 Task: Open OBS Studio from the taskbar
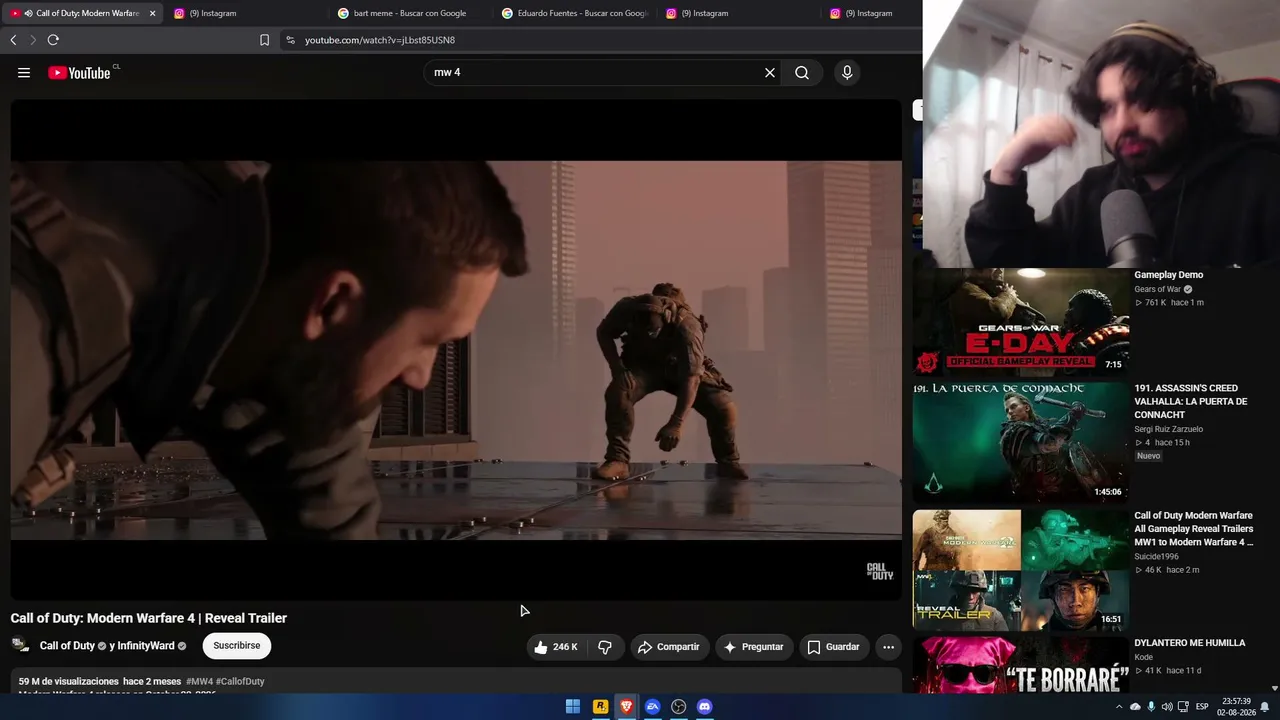pos(678,707)
